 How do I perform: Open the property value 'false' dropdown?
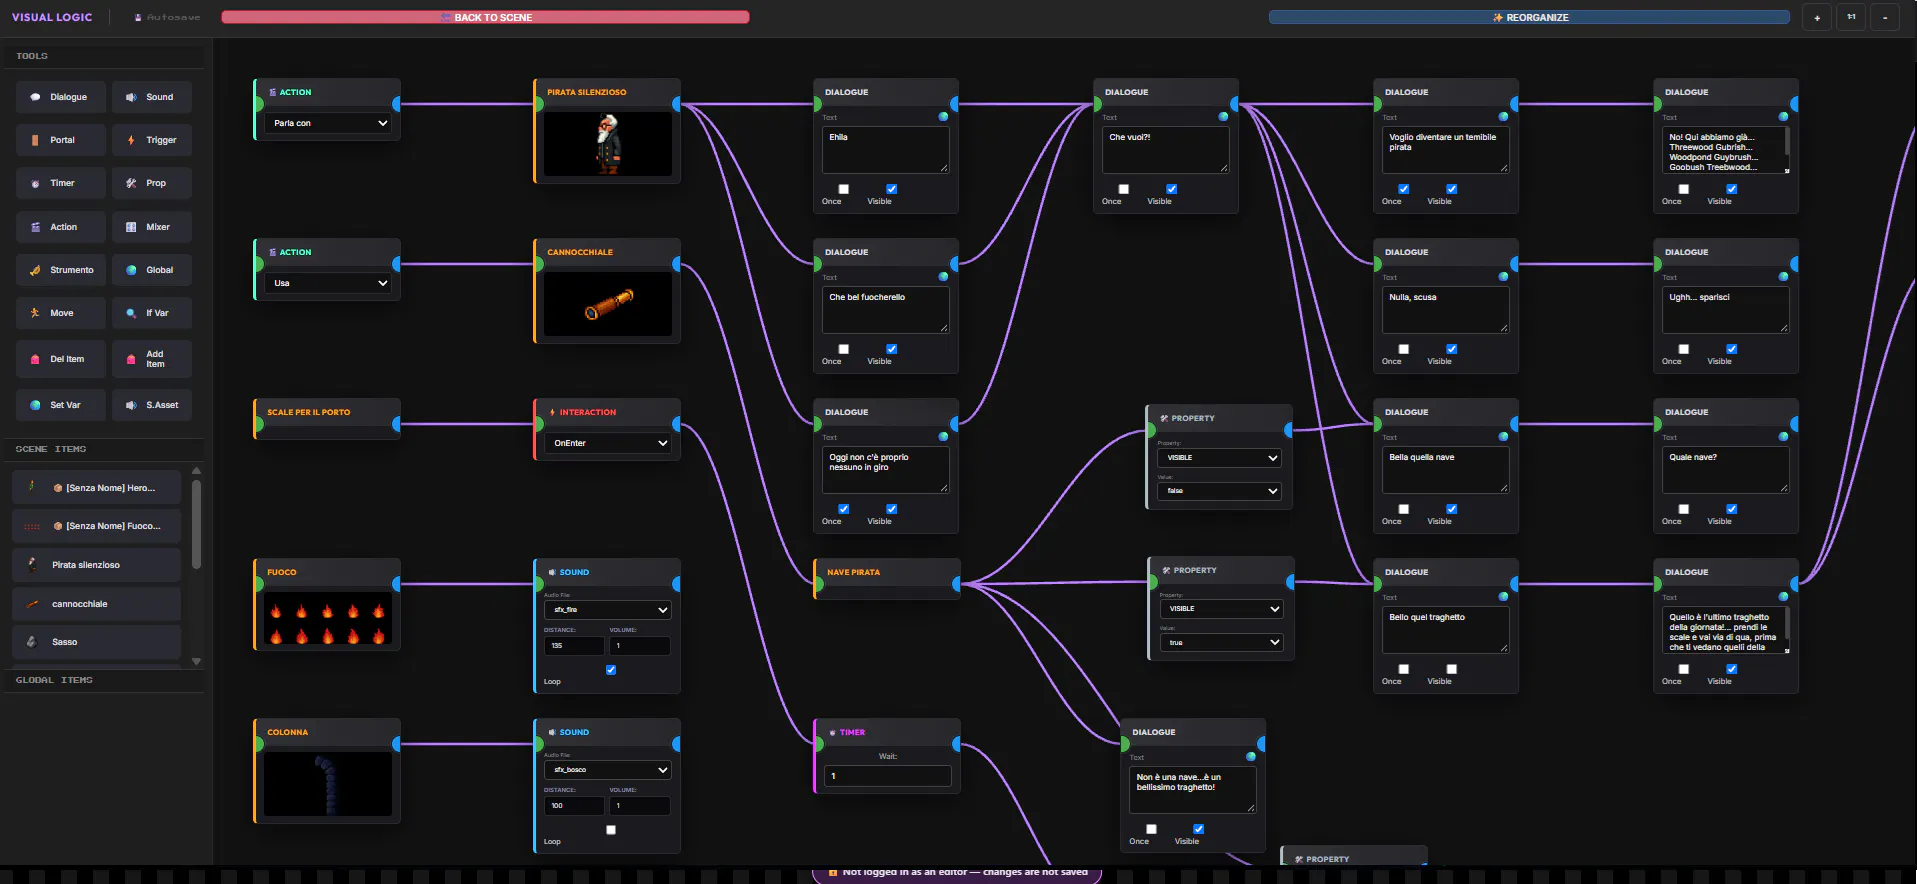coord(1219,491)
